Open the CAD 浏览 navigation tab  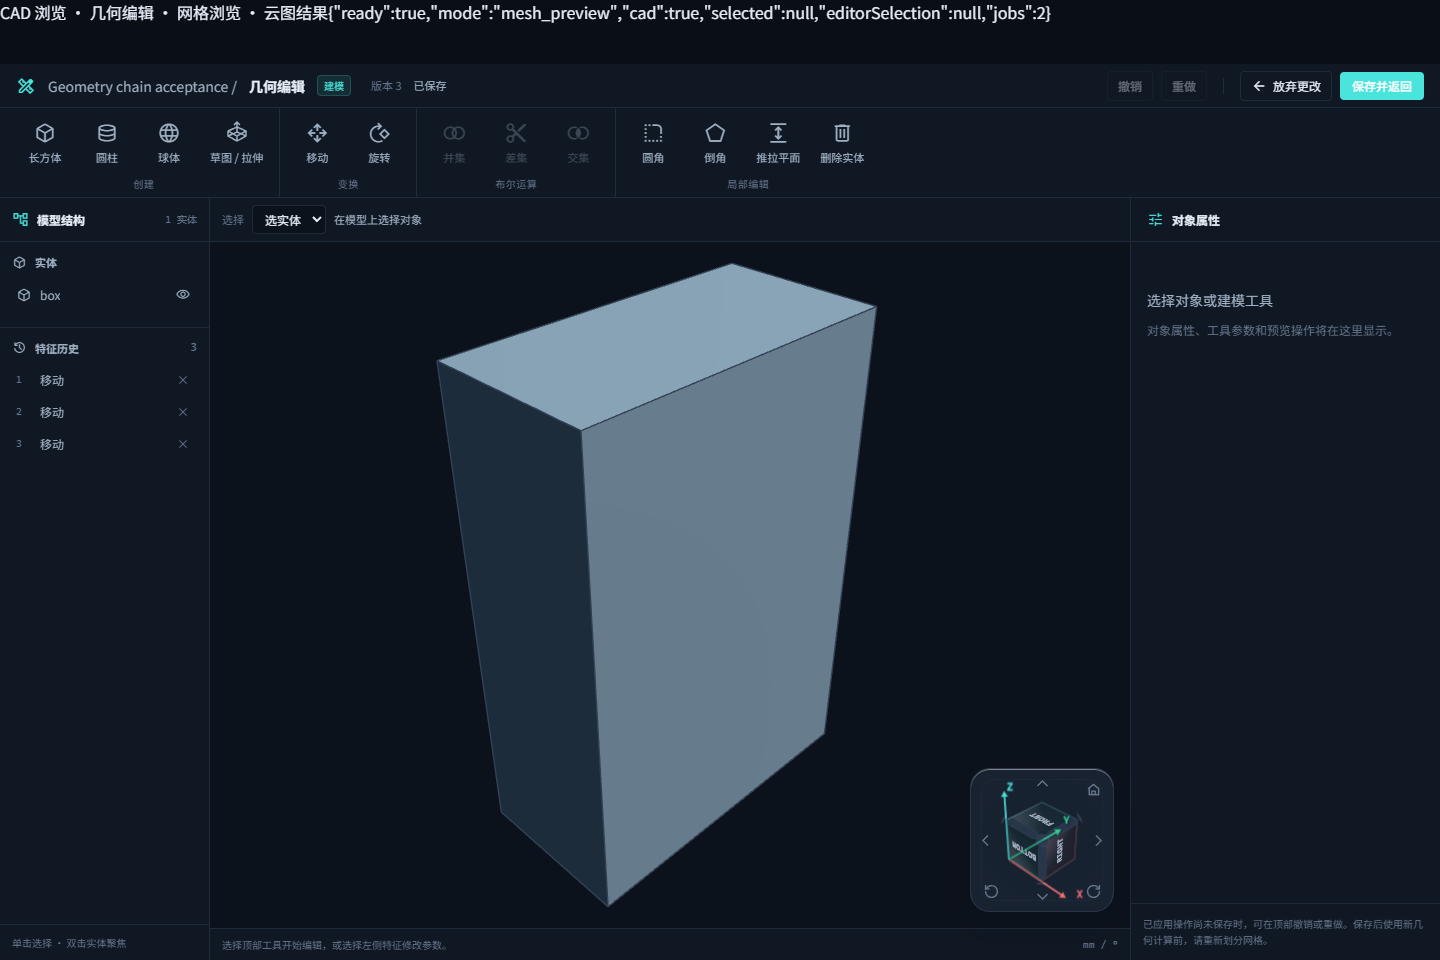click(x=33, y=13)
